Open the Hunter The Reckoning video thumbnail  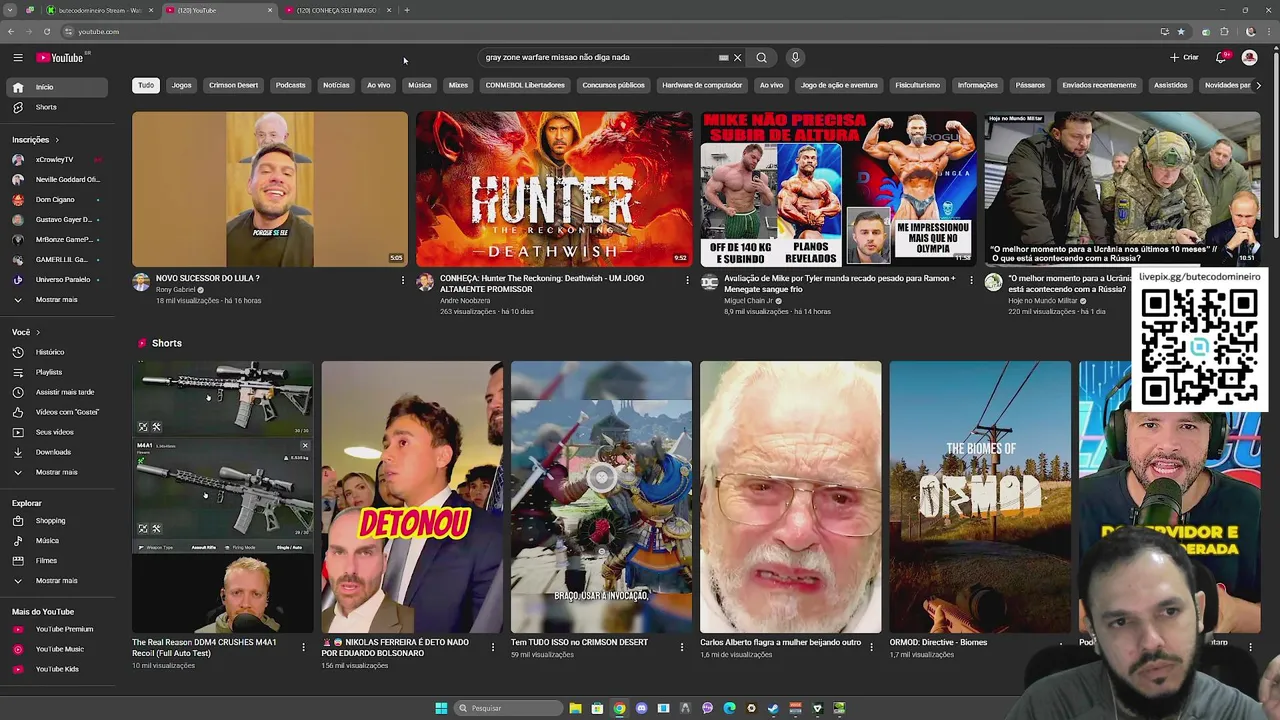click(x=554, y=189)
